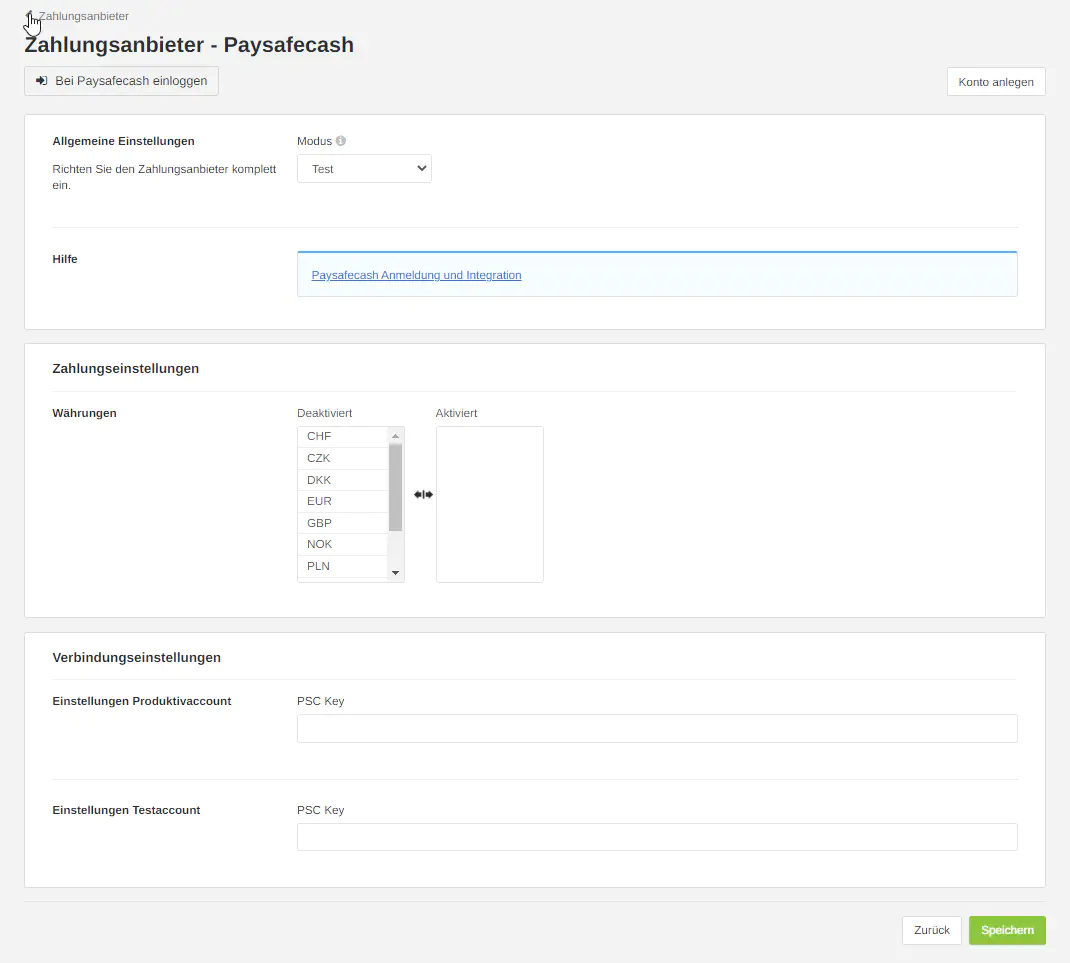The height and width of the screenshot is (963, 1070).
Task: Focus the Produktivaccount PSC Key field
Action: [x=656, y=729]
